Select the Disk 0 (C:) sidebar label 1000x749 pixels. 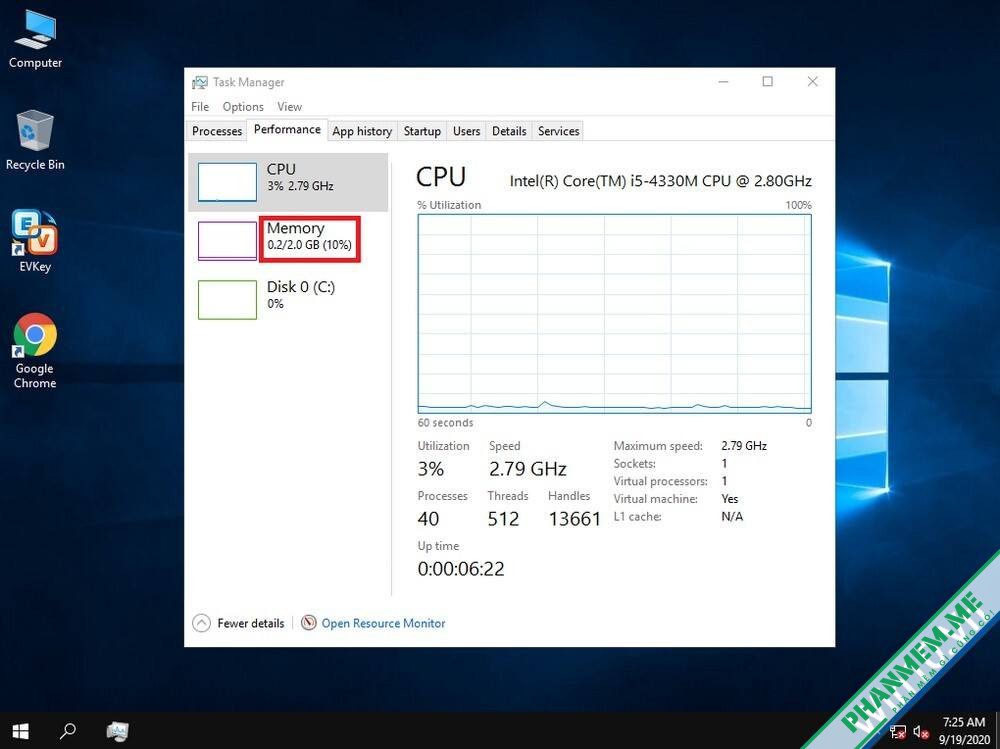point(301,286)
